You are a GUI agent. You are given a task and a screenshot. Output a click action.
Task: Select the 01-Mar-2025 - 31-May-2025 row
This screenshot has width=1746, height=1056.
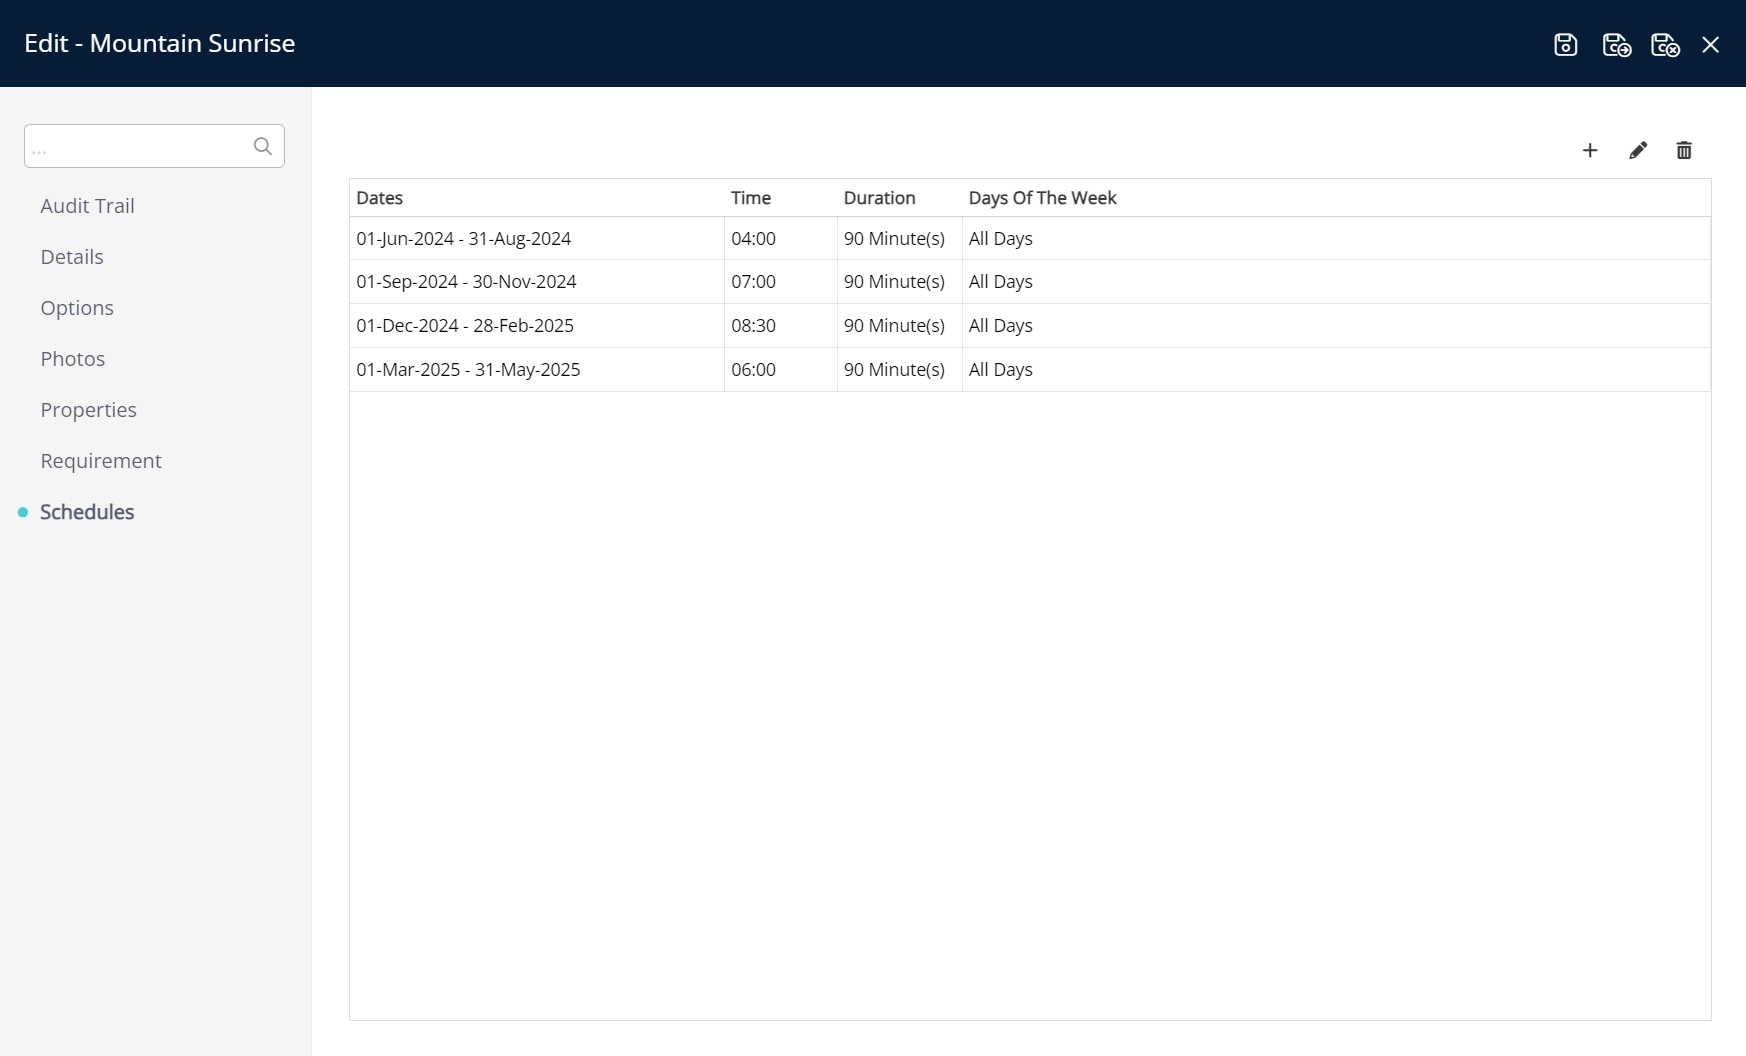pos(1030,369)
